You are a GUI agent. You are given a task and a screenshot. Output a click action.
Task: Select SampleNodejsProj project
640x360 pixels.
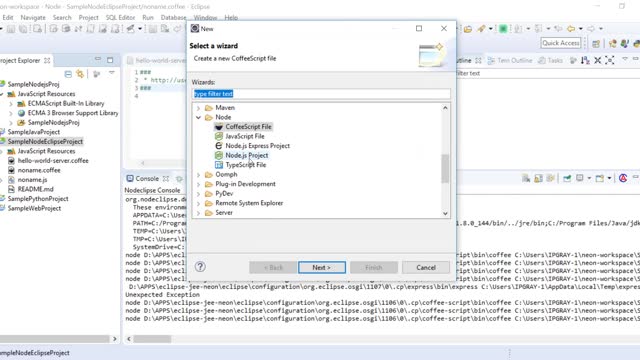point(33,84)
